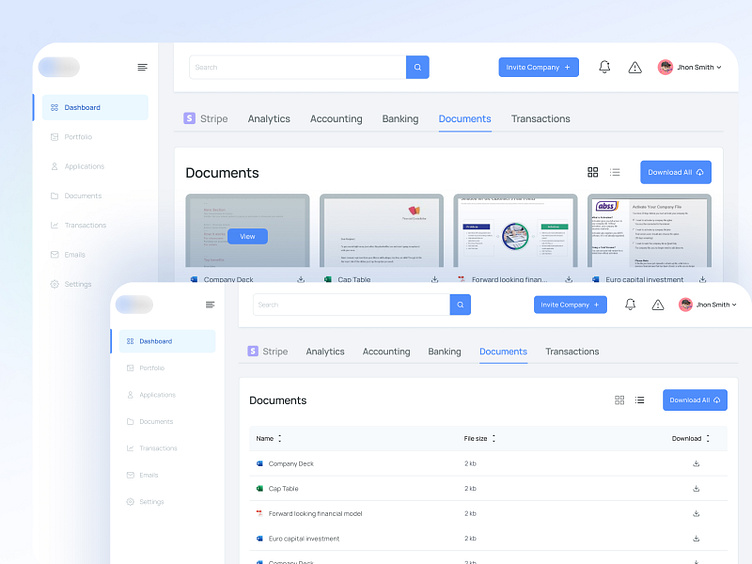This screenshot has height=564, width=752.
Task: Click the warning triangle icon in back window
Action: [x=635, y=68]
